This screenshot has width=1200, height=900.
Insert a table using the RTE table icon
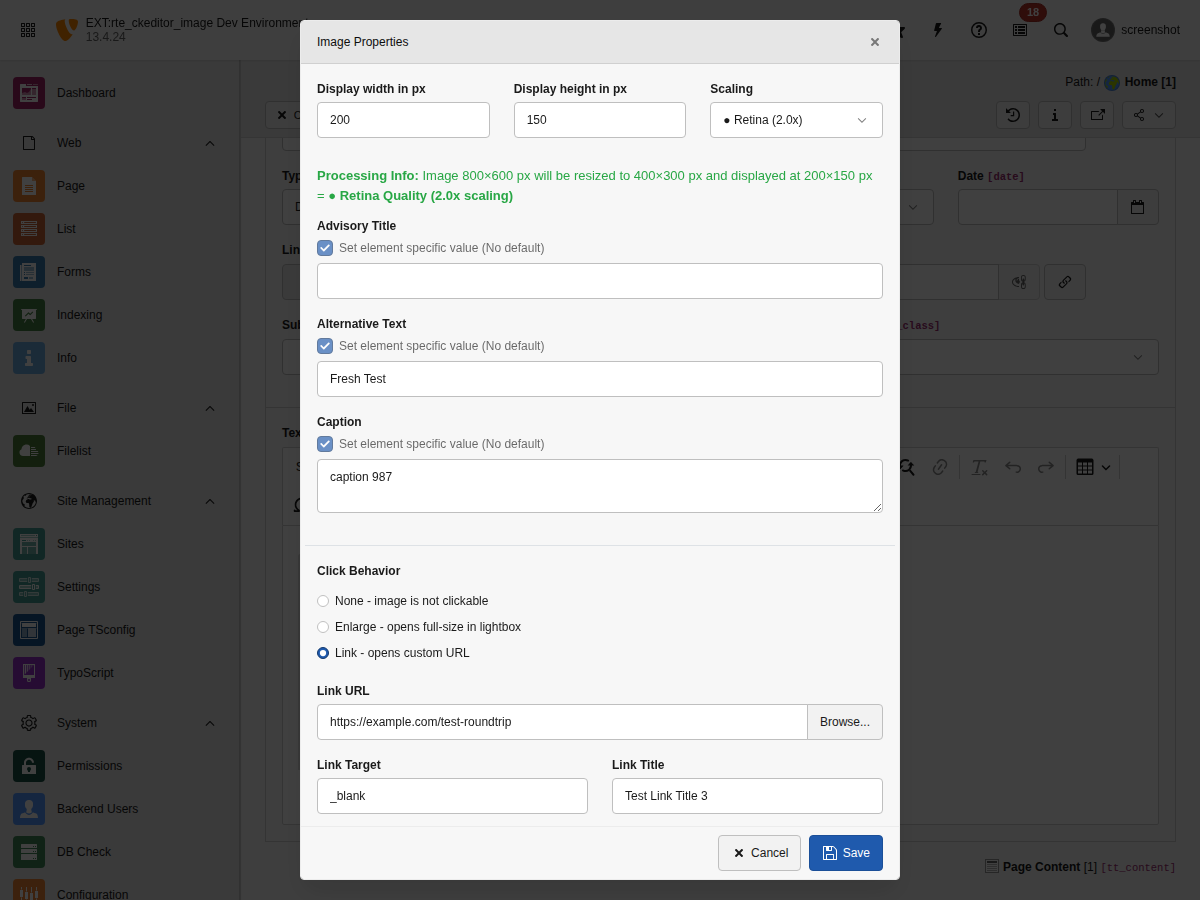click(1086, 467)
